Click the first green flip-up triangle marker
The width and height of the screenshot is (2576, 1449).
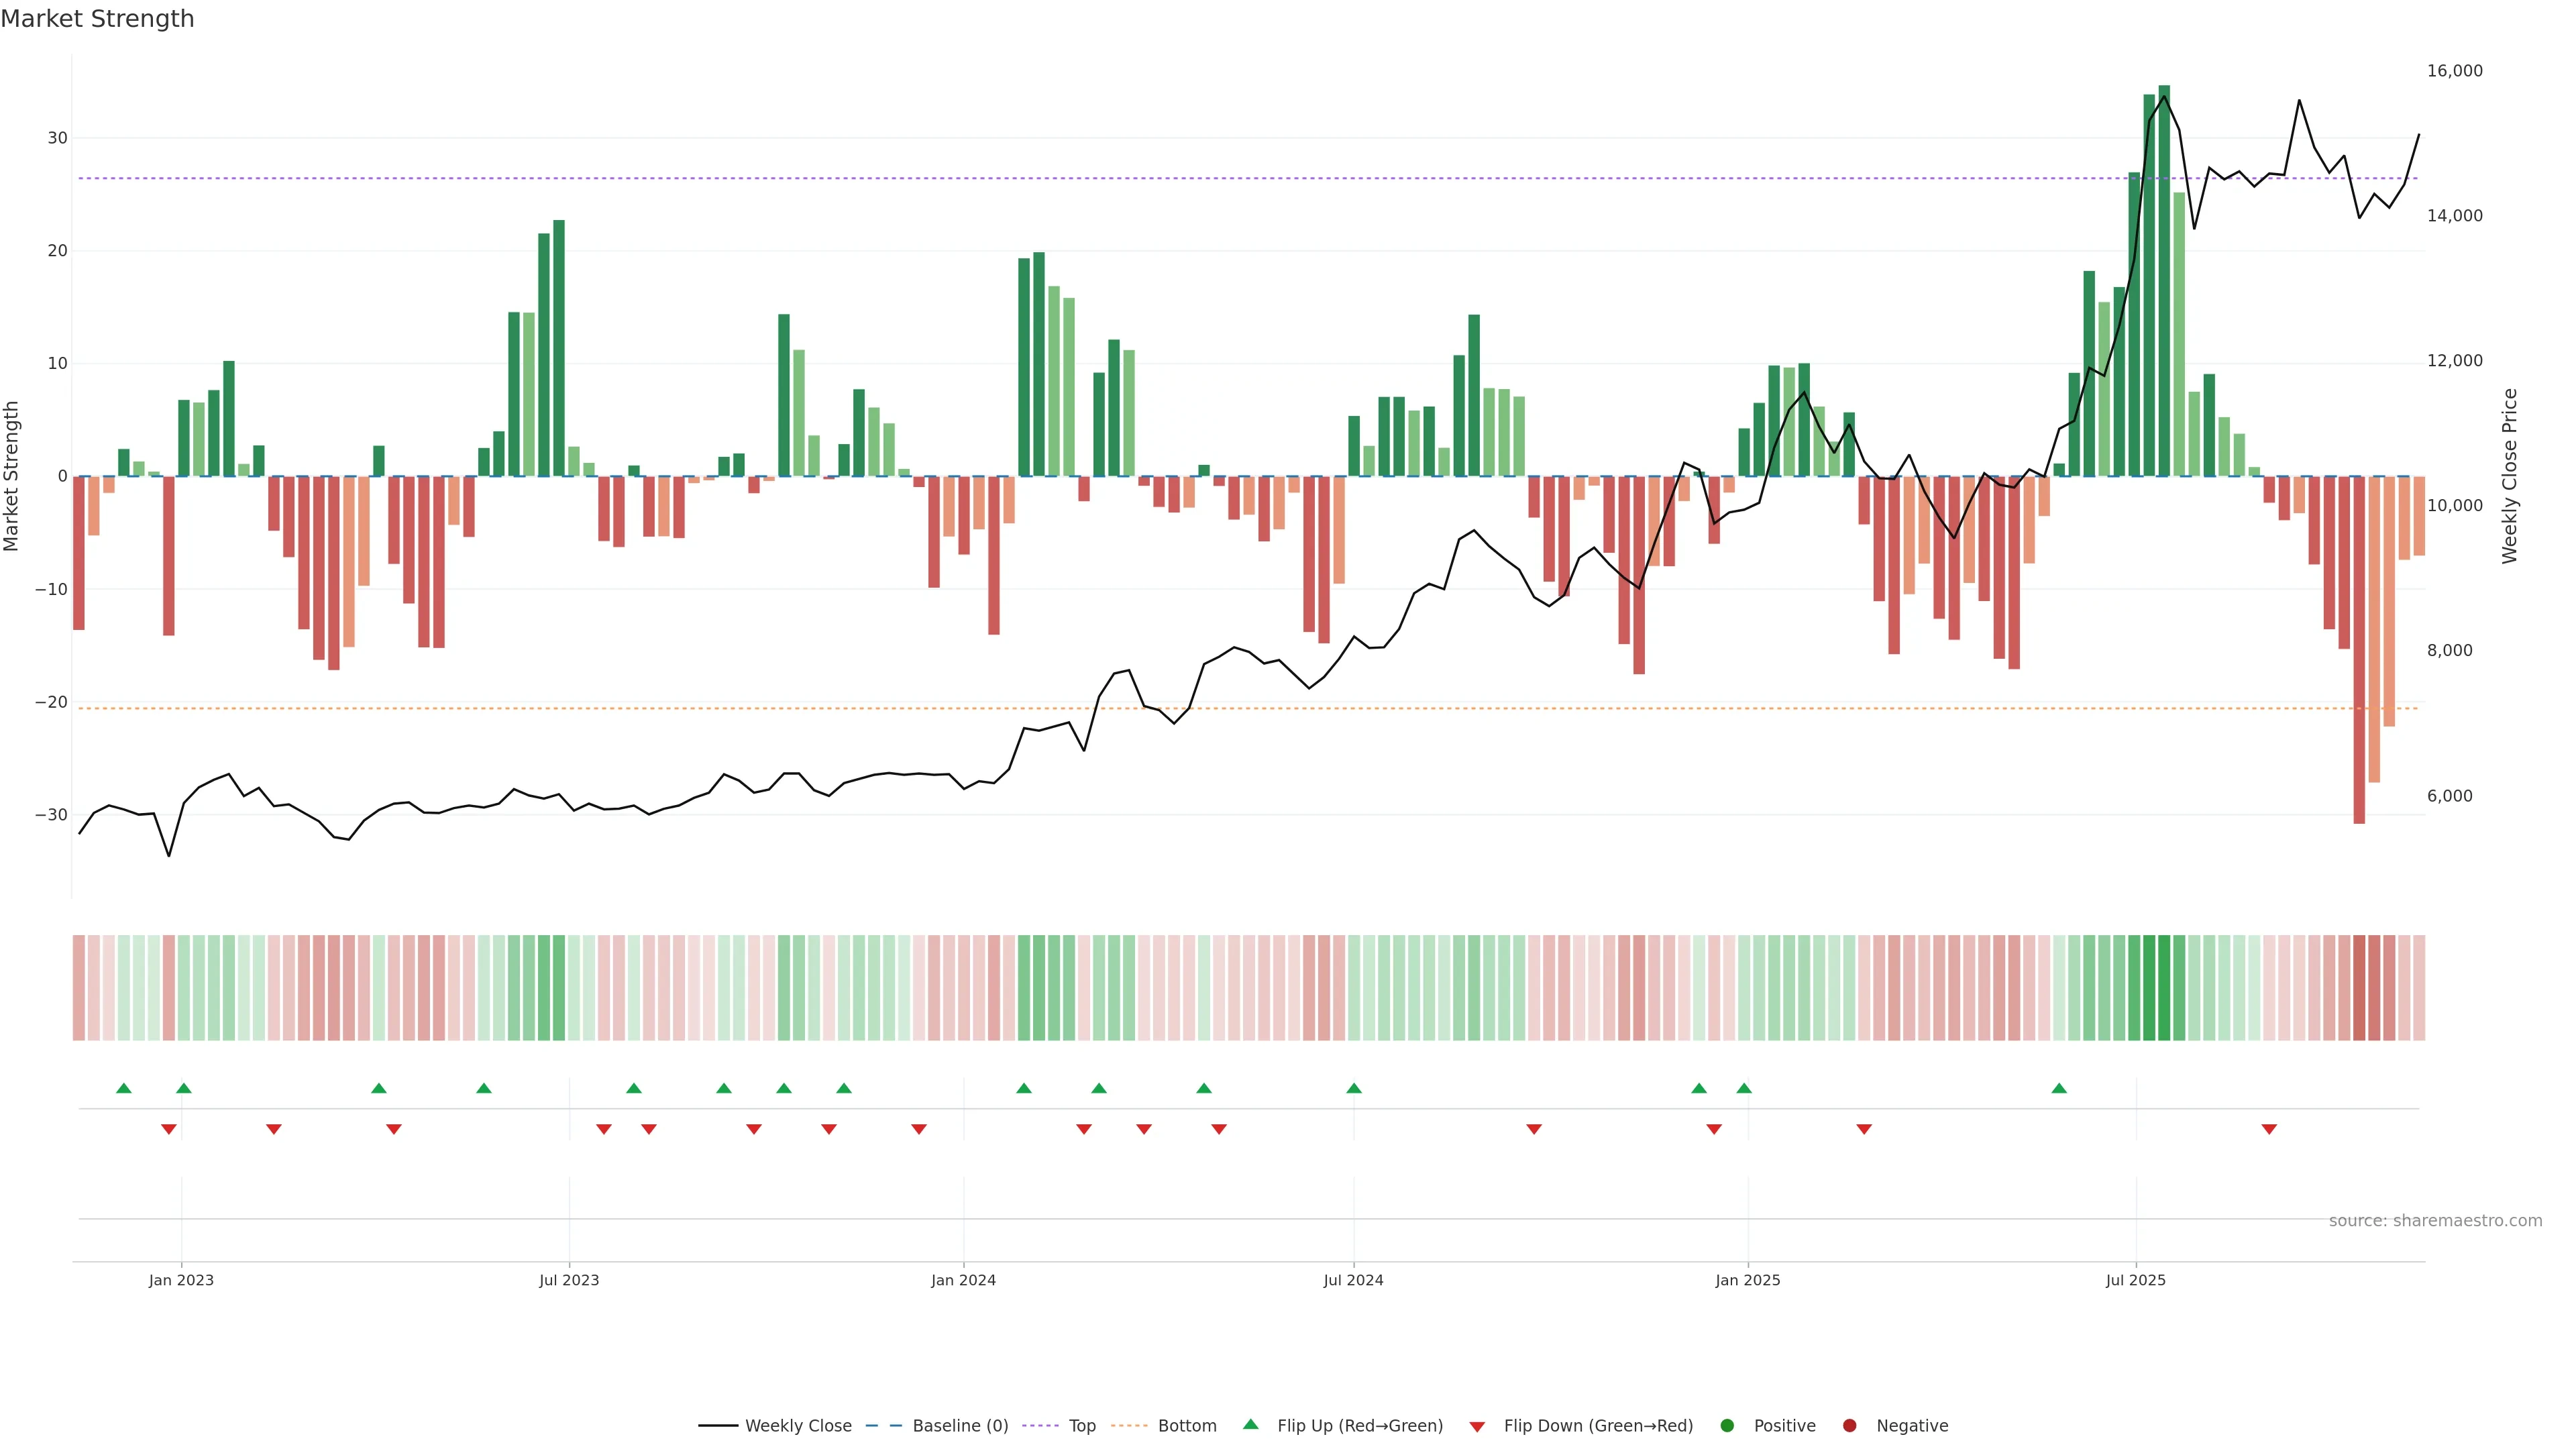(124, 1088)
